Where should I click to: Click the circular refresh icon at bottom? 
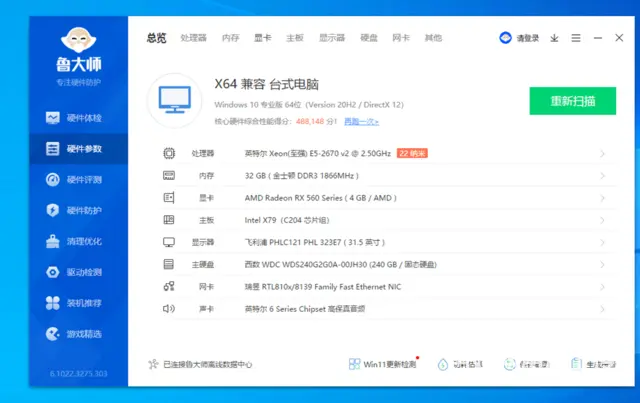510,364
